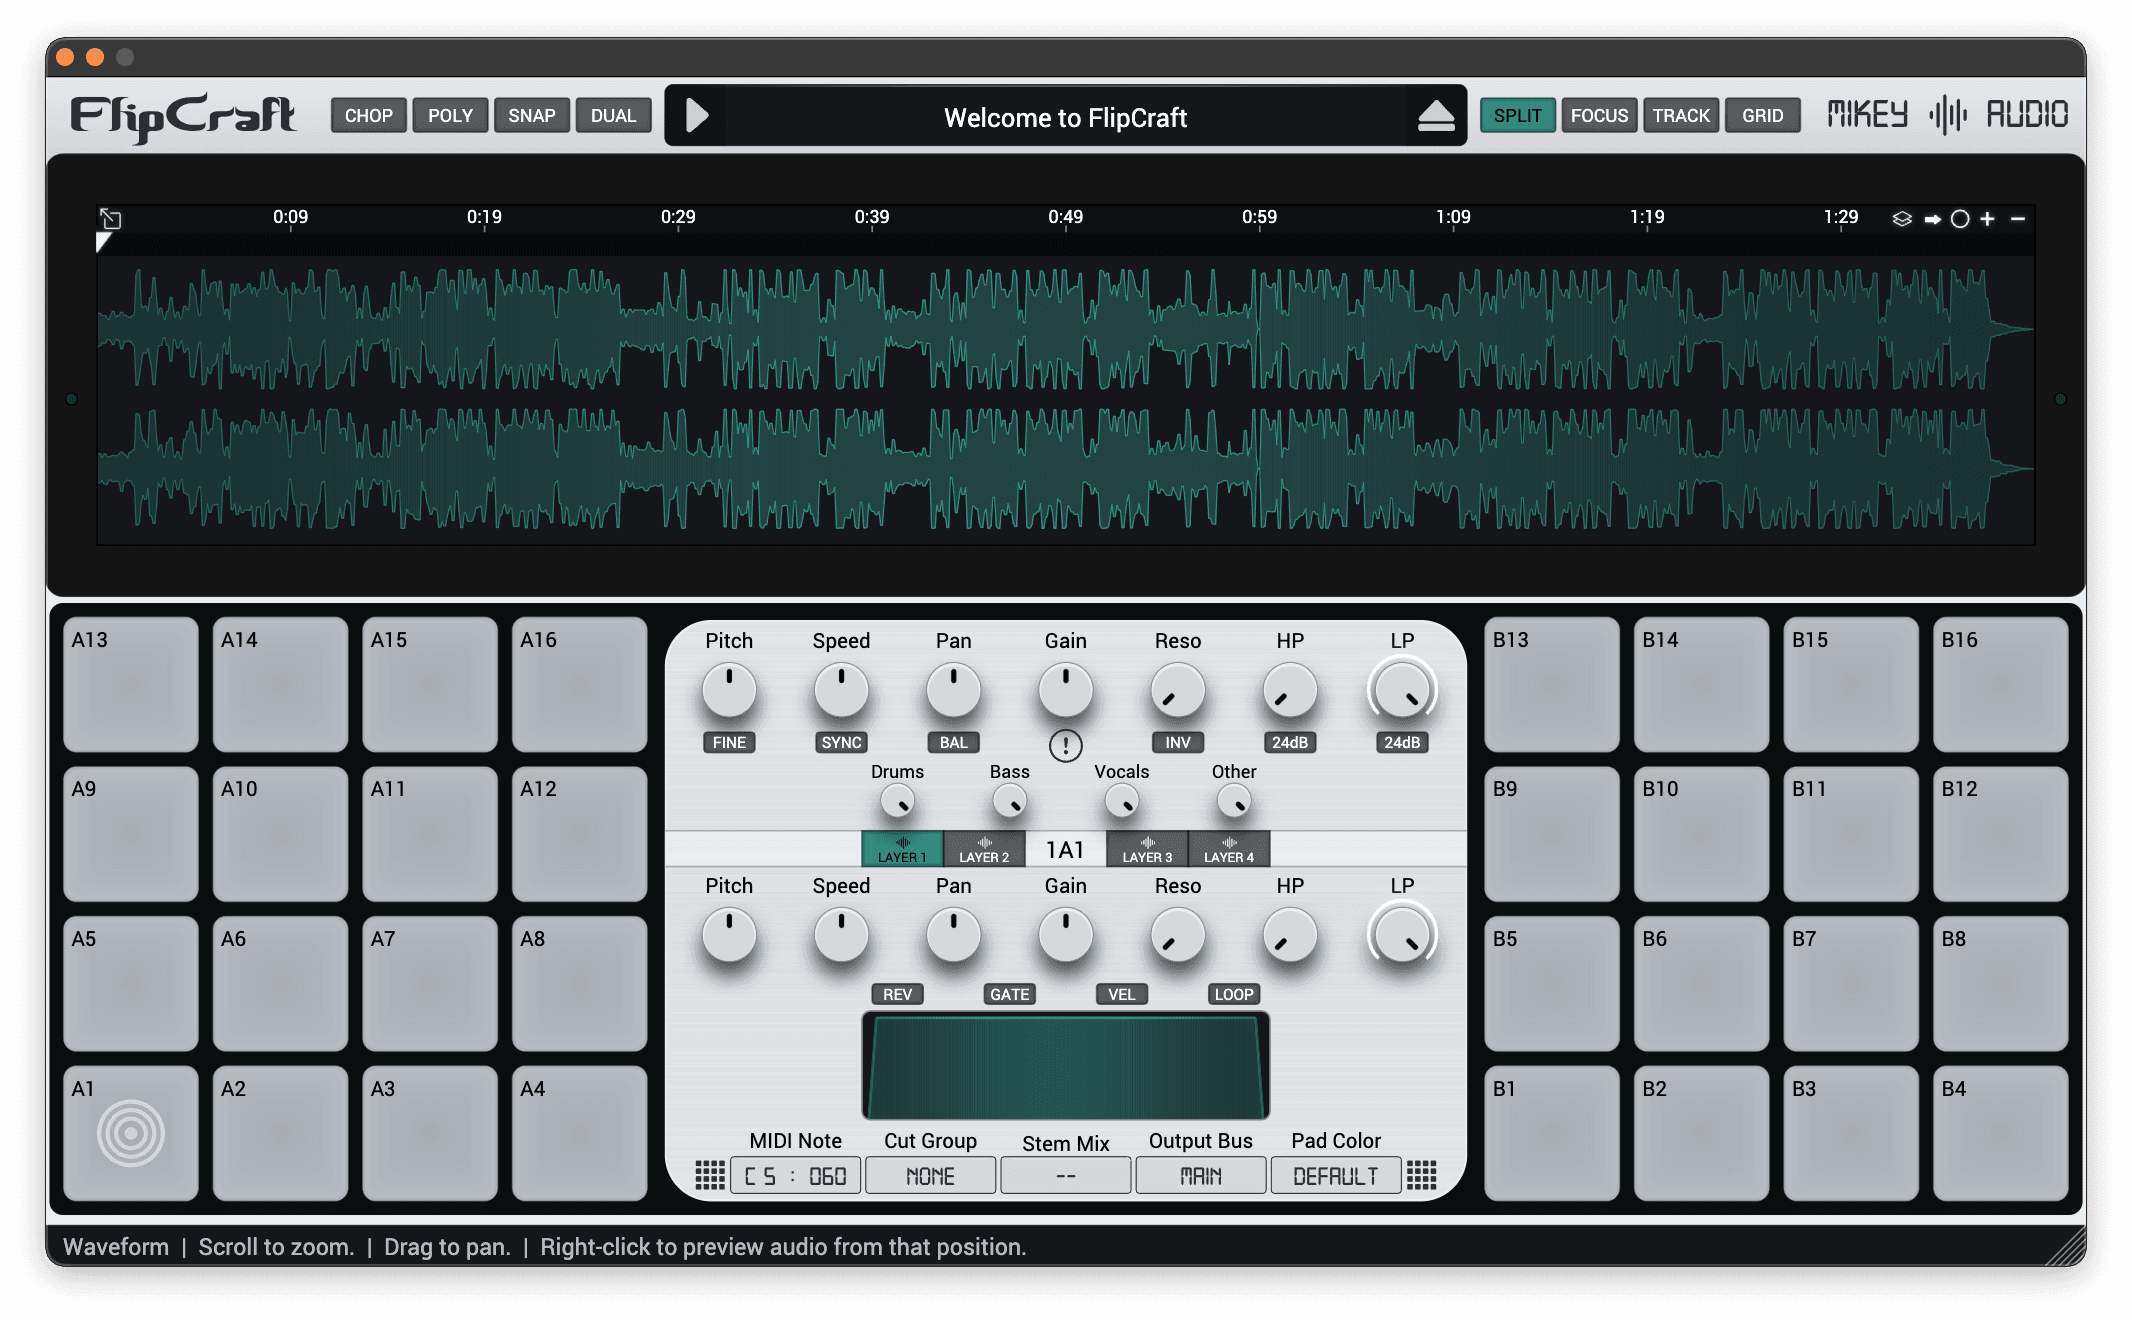Click the minus zoom-out icon on waveform
2132x1320 pixels.
(x=2018, y=219)
